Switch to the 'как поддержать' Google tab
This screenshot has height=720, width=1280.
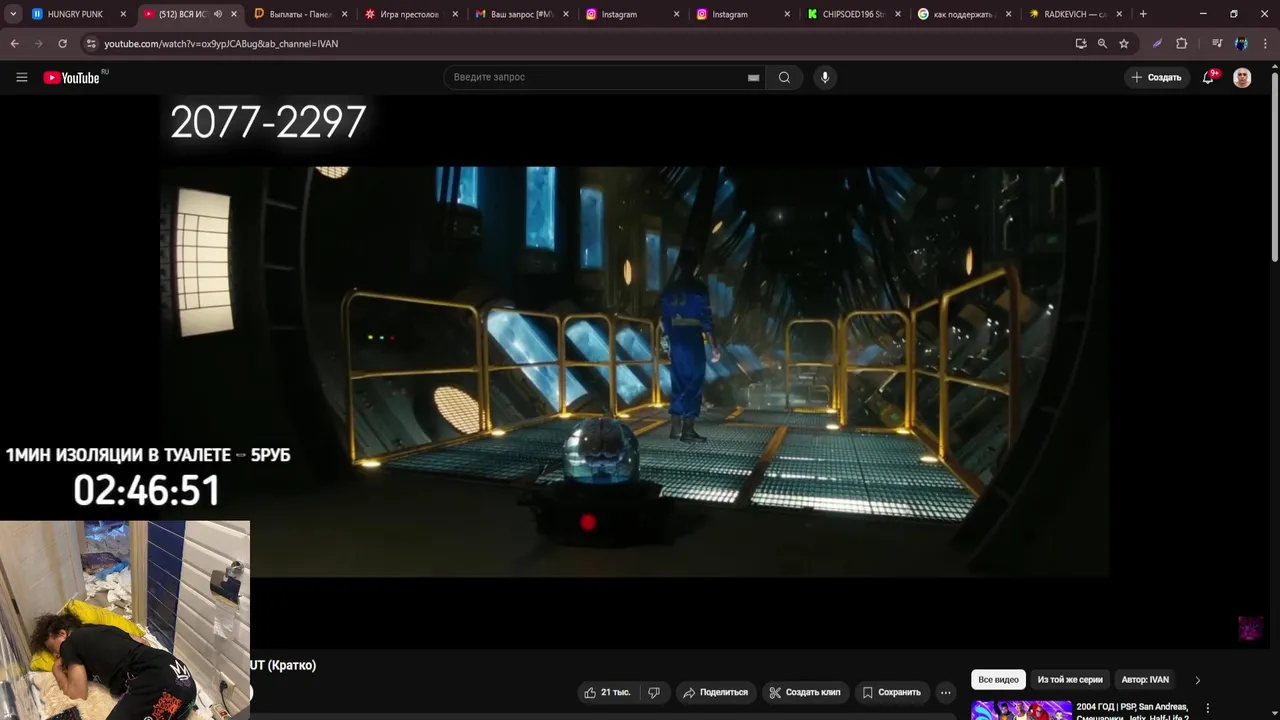coord(963,14)
